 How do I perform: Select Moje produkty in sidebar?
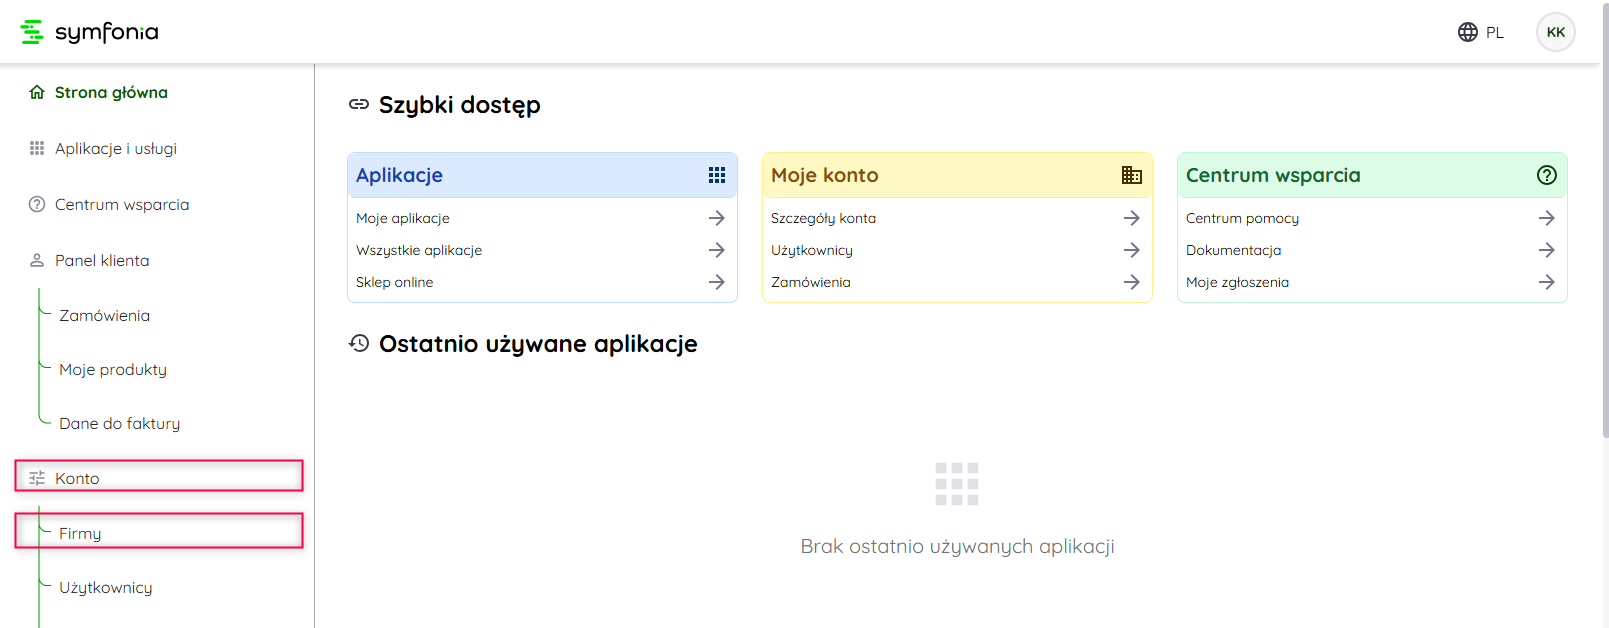tap(113, 369)
